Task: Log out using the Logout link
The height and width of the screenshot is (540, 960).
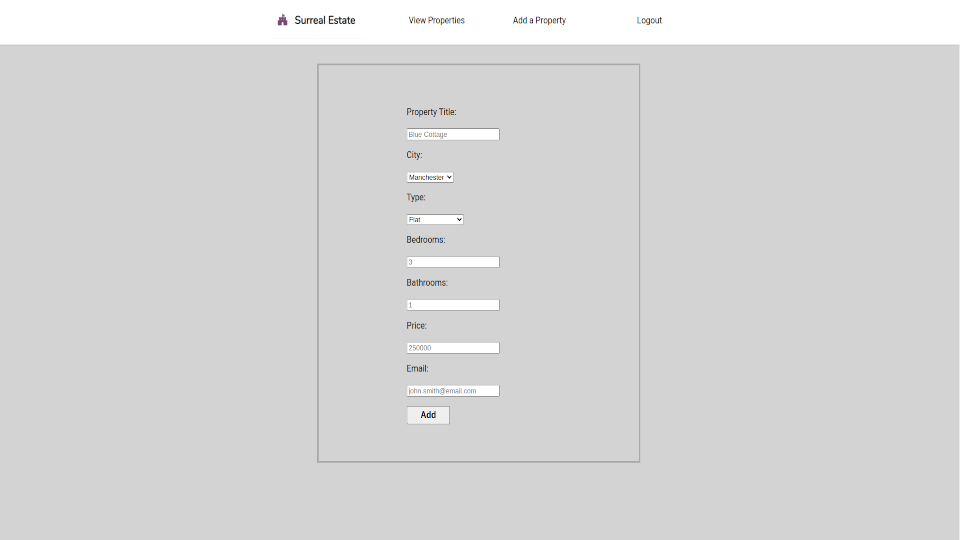Action: pos(649,20)
